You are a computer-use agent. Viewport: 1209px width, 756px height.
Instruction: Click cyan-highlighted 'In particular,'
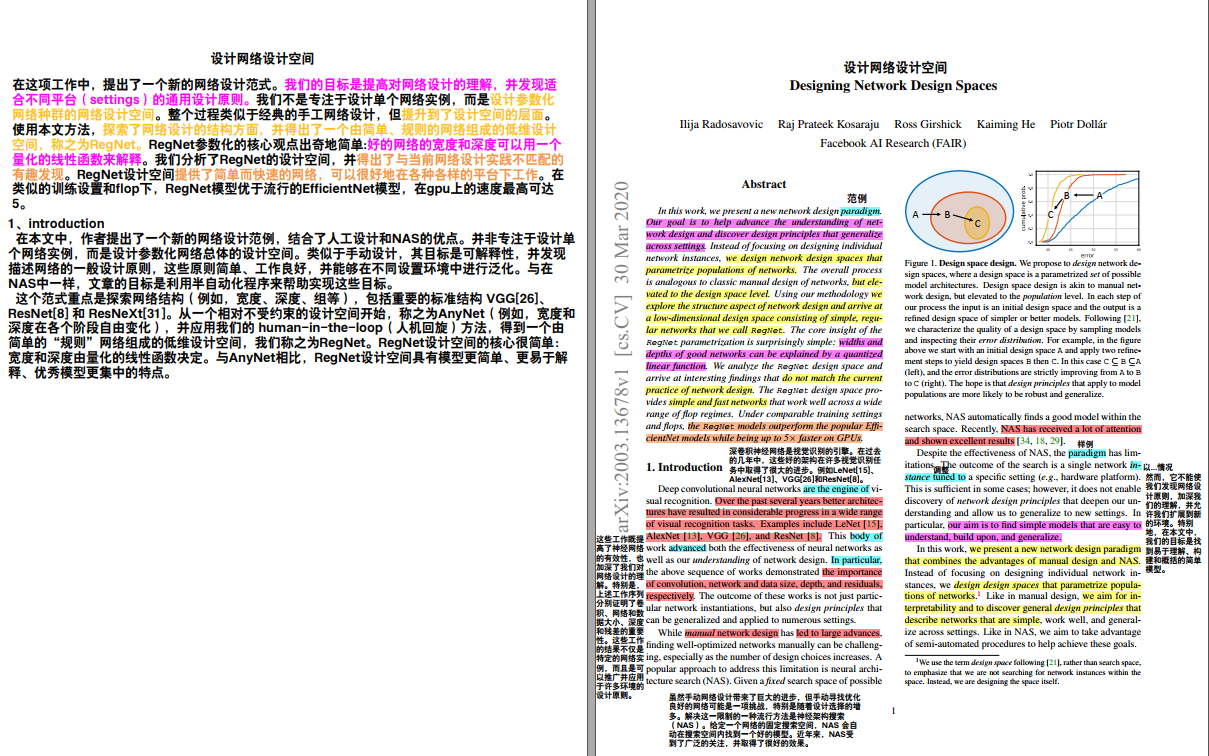pos(857,560)
